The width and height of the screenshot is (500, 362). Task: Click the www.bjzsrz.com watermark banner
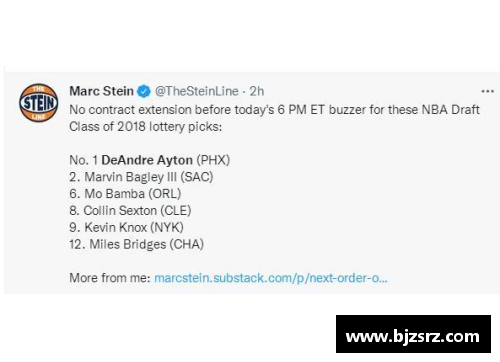pyautogui.click(x=413, y=334)
